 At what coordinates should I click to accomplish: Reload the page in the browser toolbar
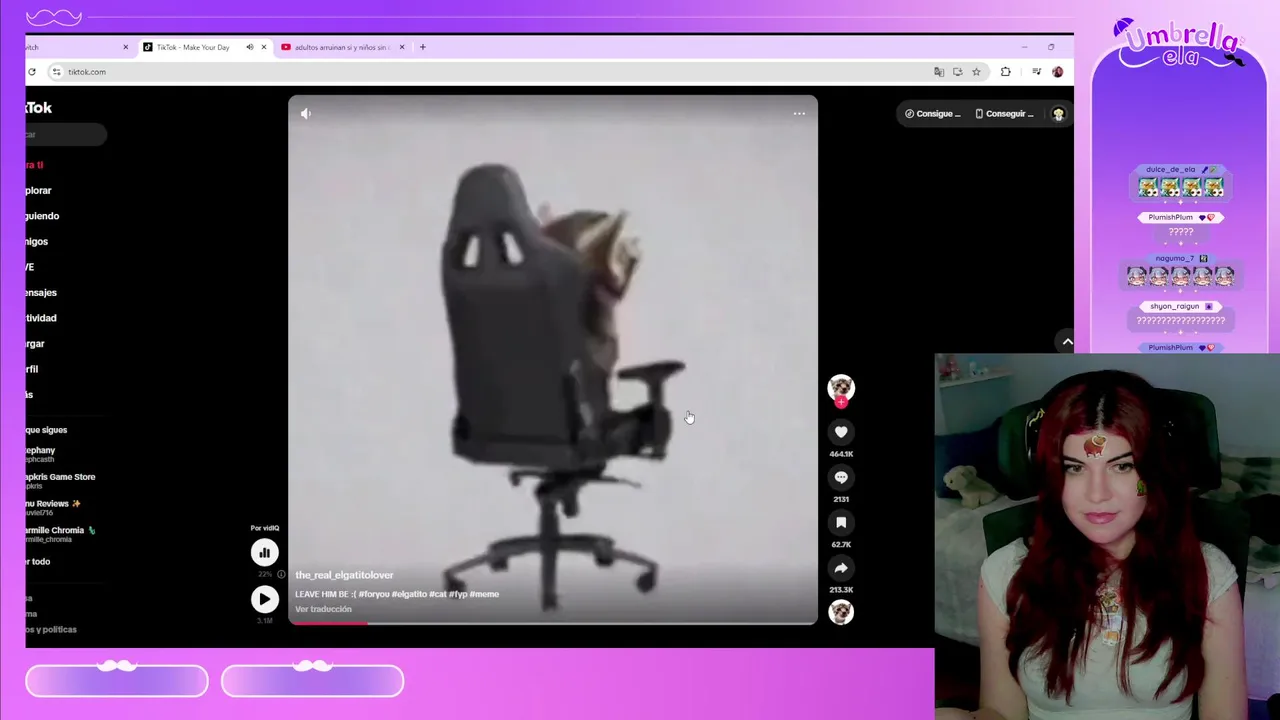coord(32,72)
